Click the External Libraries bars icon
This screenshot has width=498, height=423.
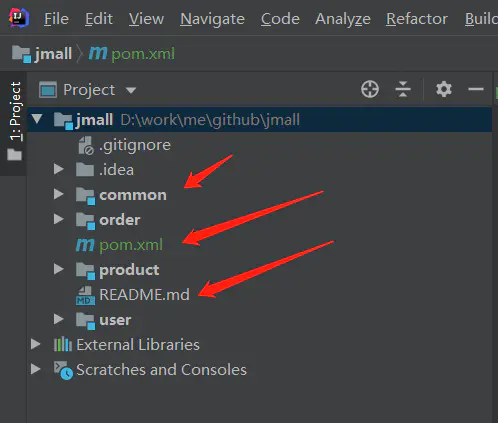(x=63, y=345)
